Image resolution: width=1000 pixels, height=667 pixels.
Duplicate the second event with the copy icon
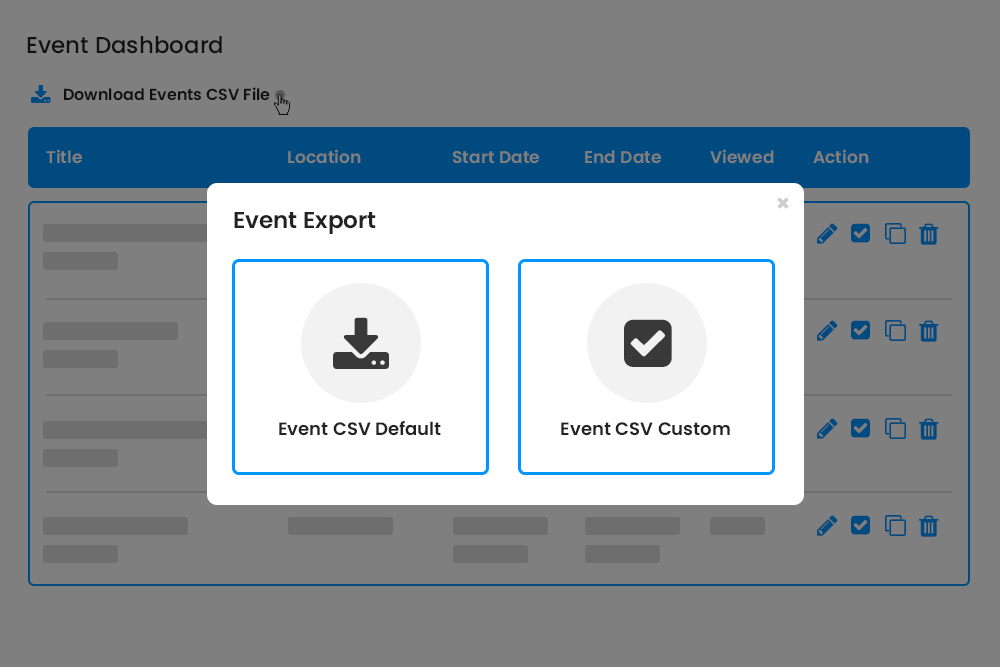point(895,330)
